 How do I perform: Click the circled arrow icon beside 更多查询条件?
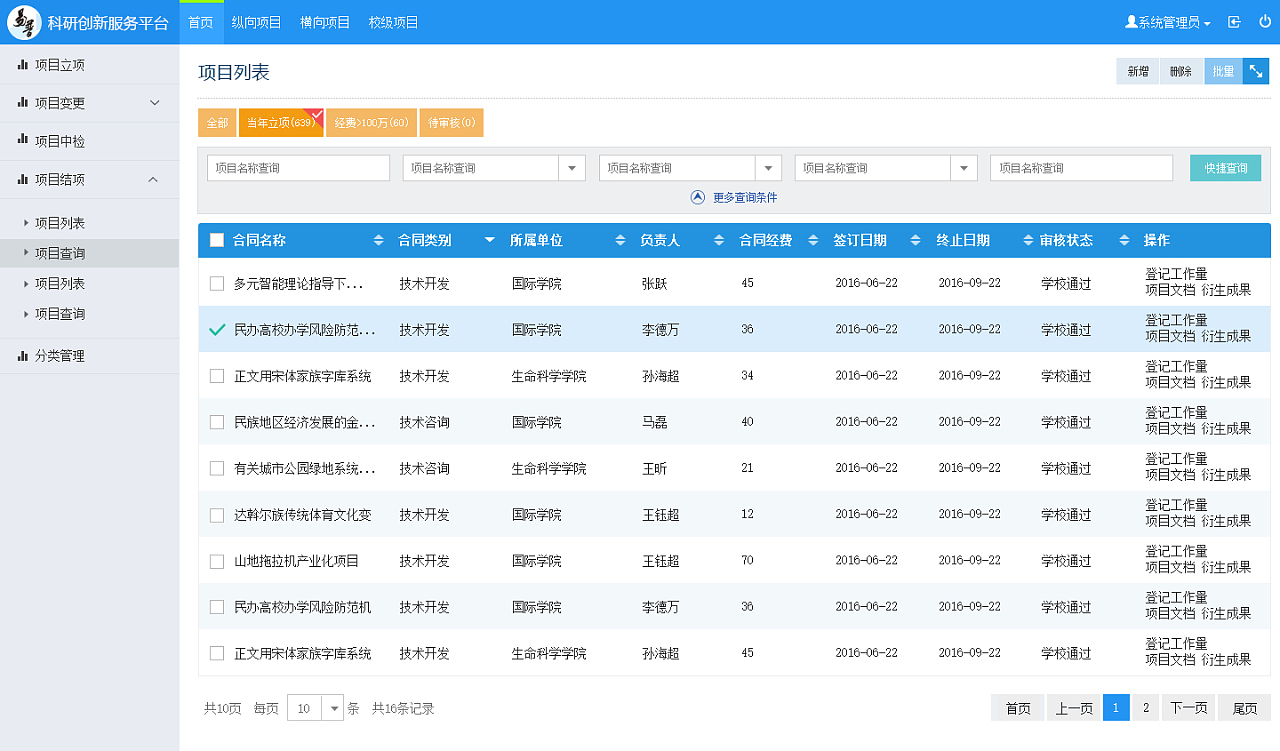(x=698, y=196)
